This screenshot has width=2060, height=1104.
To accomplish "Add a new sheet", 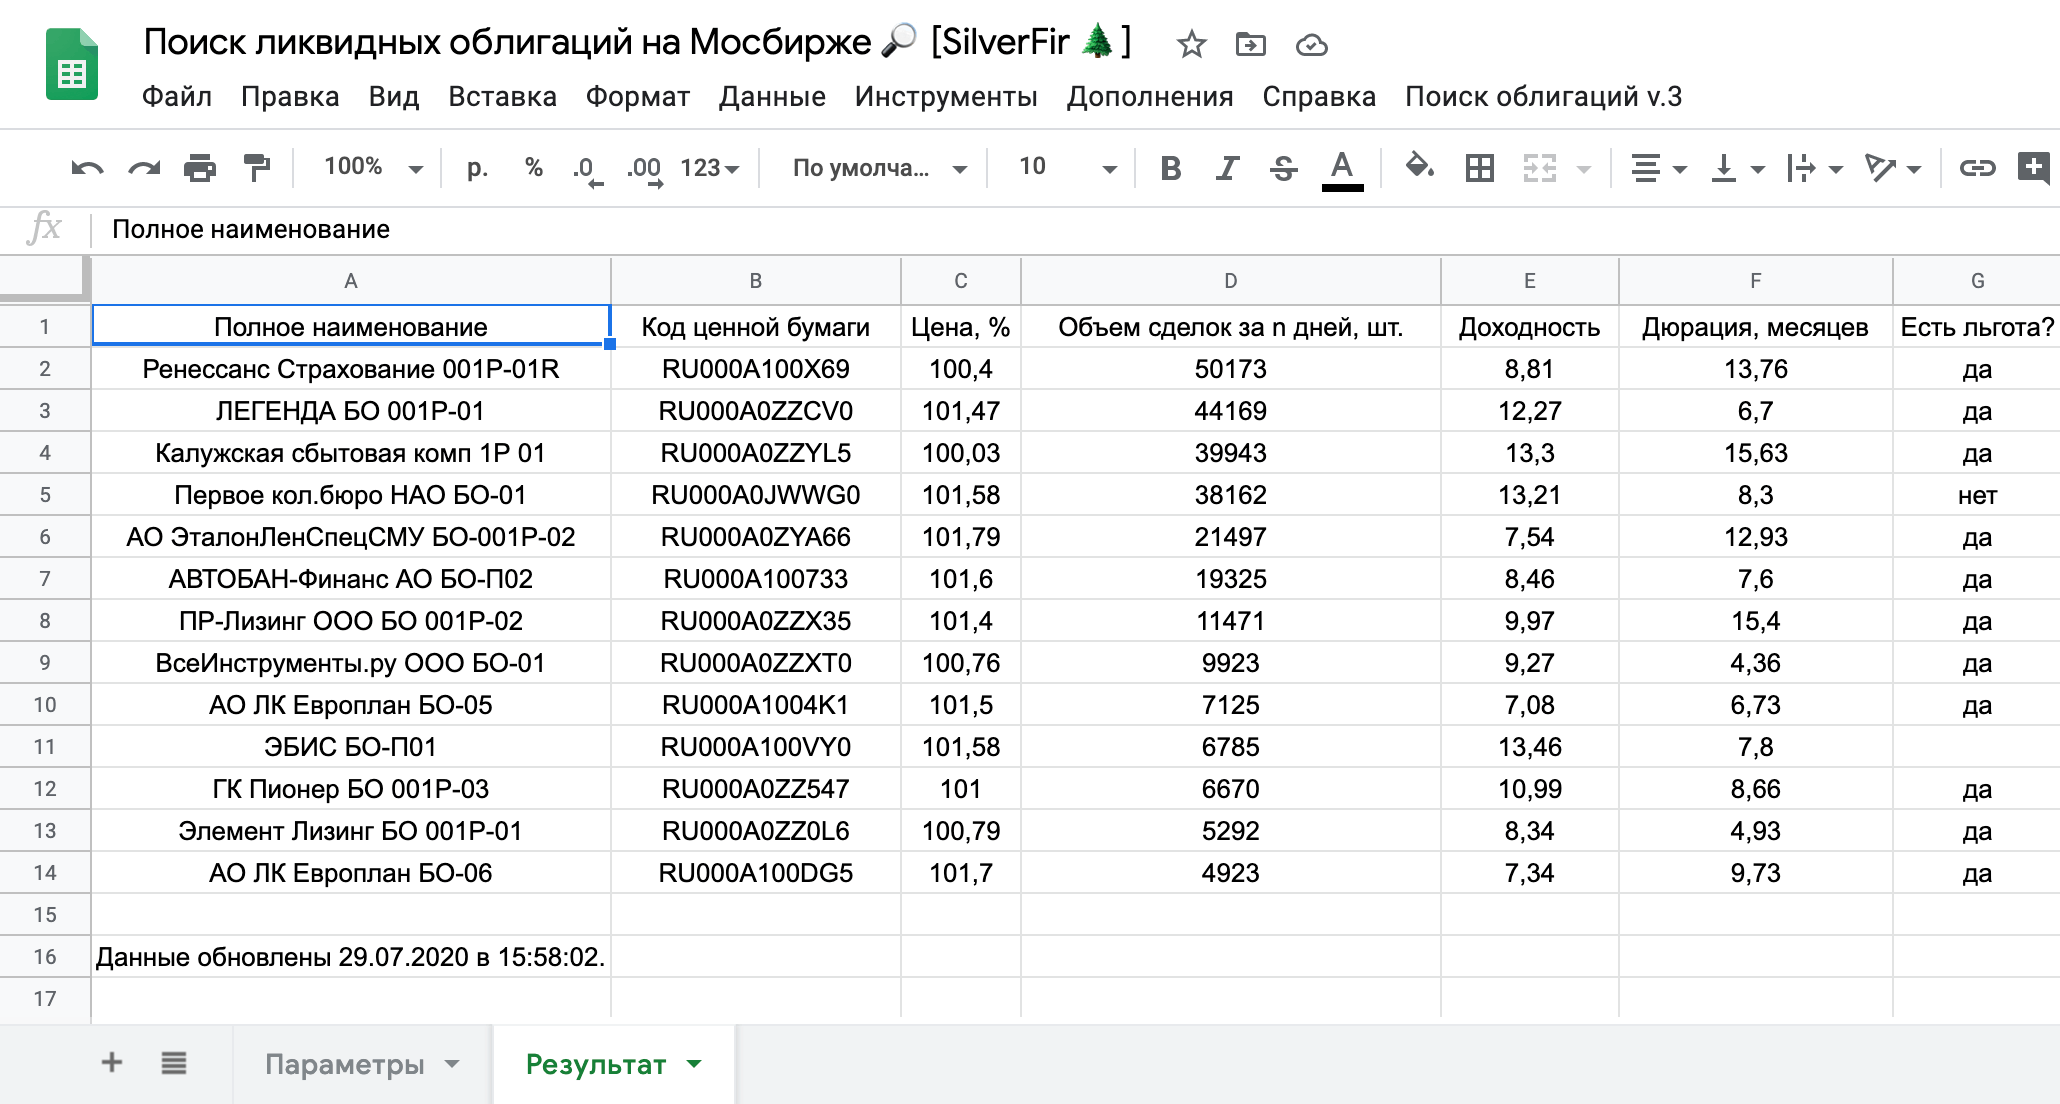I will coord(112,1063).
